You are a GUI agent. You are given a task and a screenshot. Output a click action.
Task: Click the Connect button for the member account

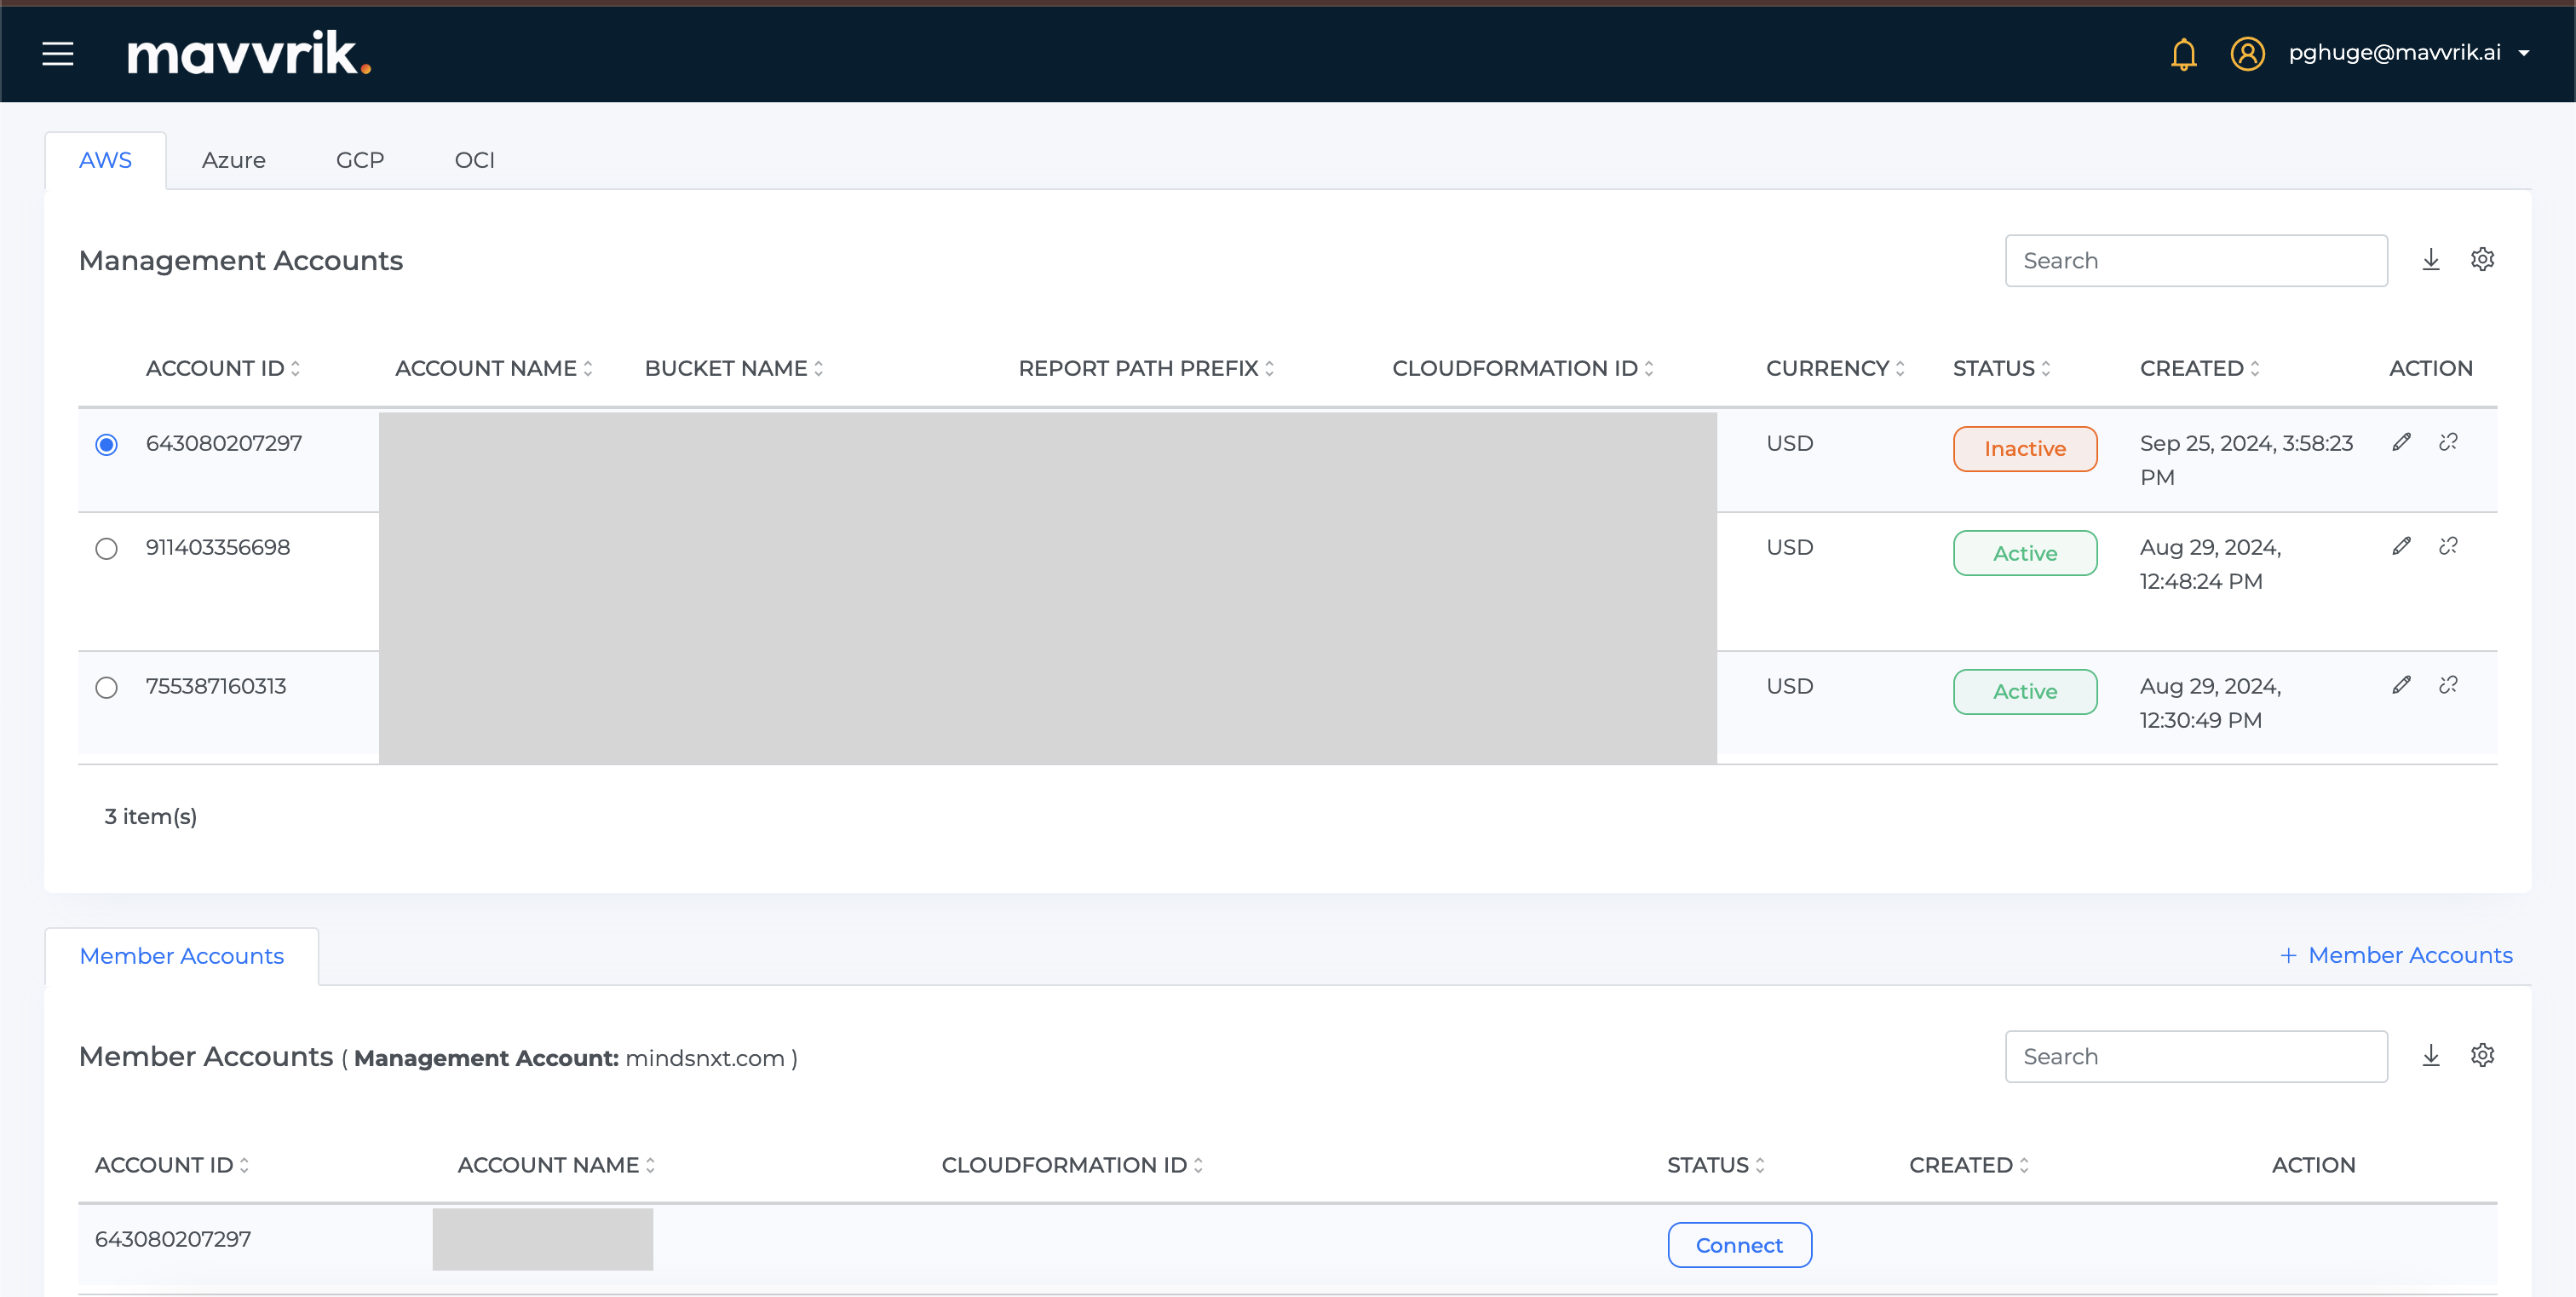(x=1739, y=1245)
